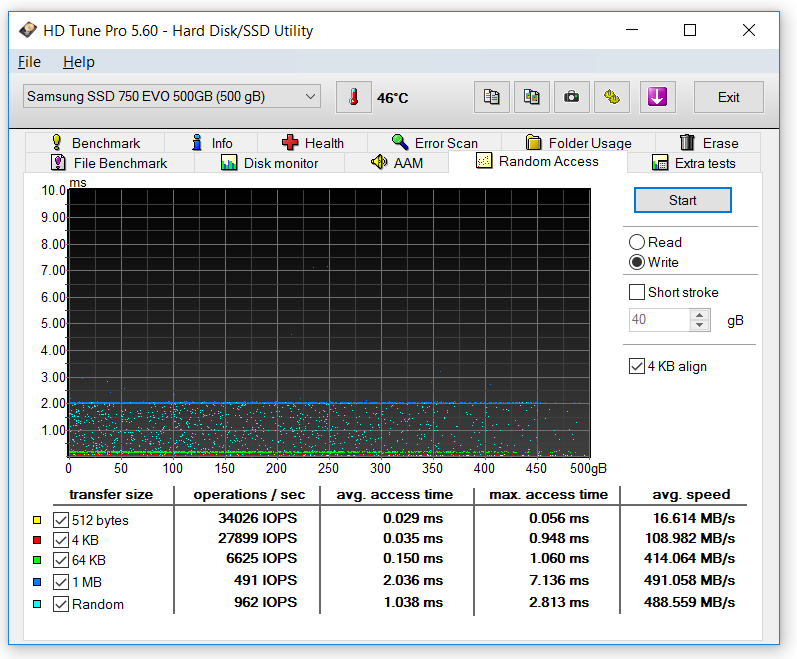The height and width of the screenshot is (659, 797).
Task: Switch to the Error Scan tab
Action: (x=435, y=143)
